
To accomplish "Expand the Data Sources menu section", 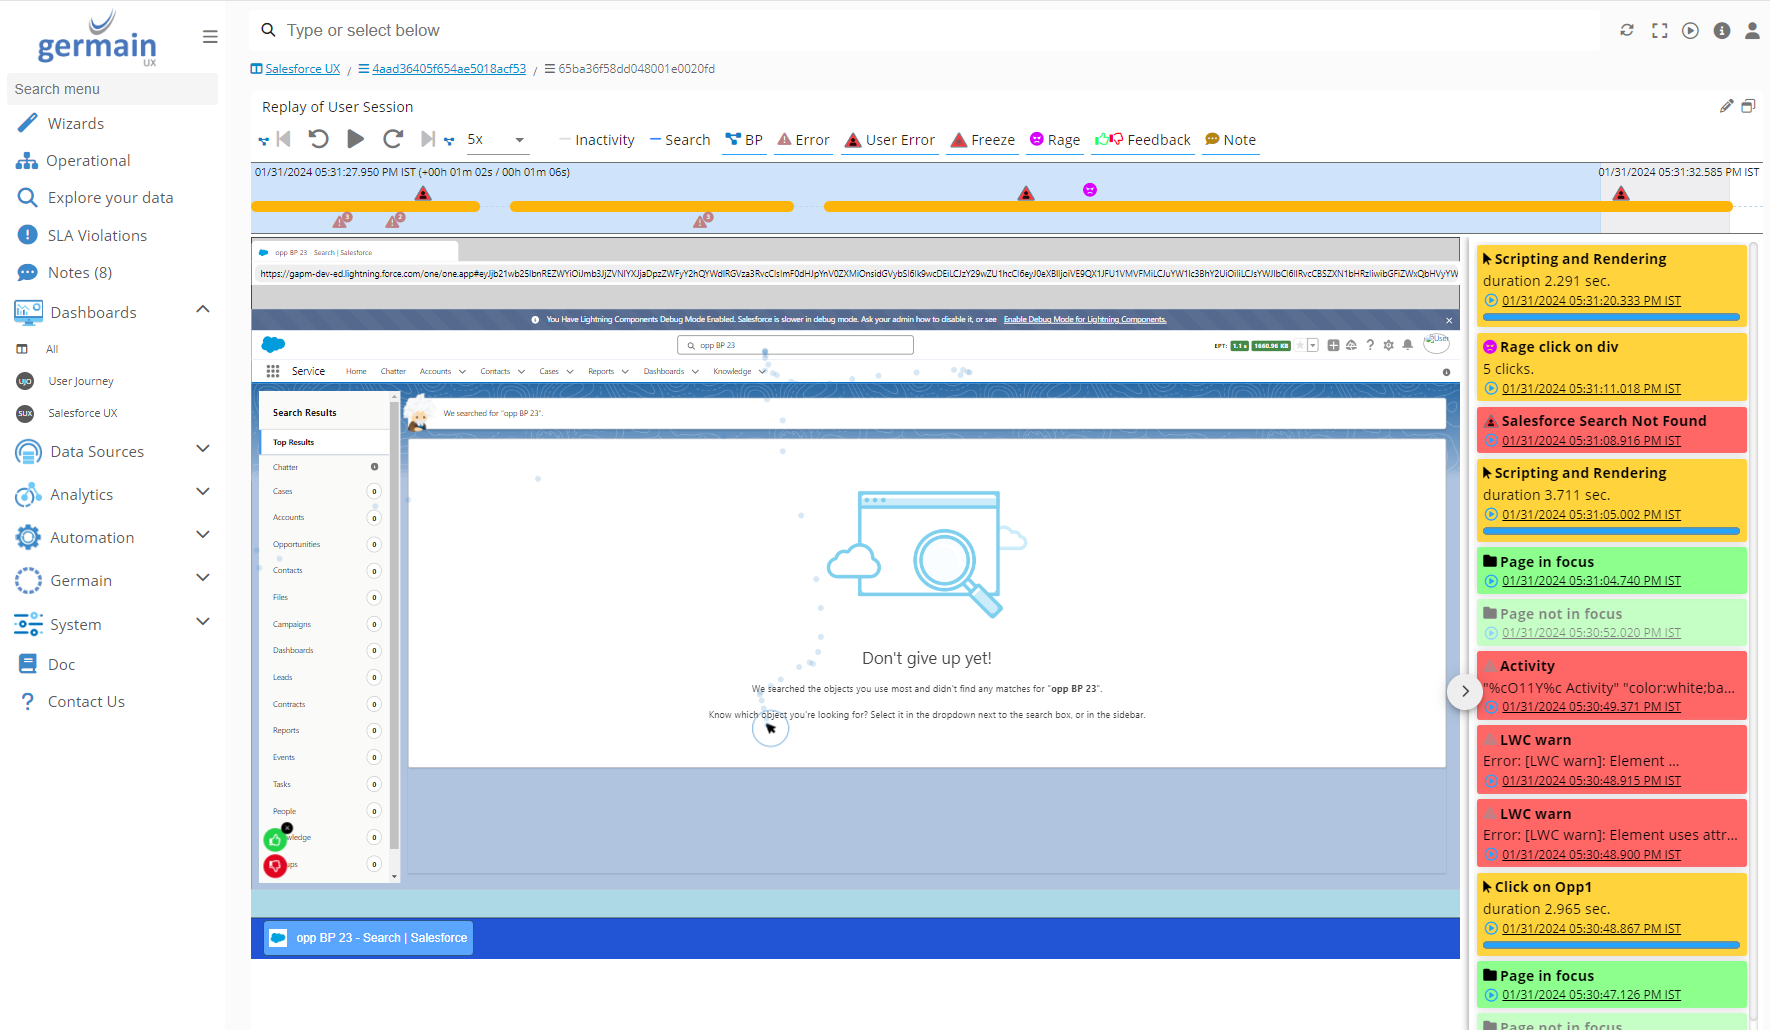I will (203, 449).
